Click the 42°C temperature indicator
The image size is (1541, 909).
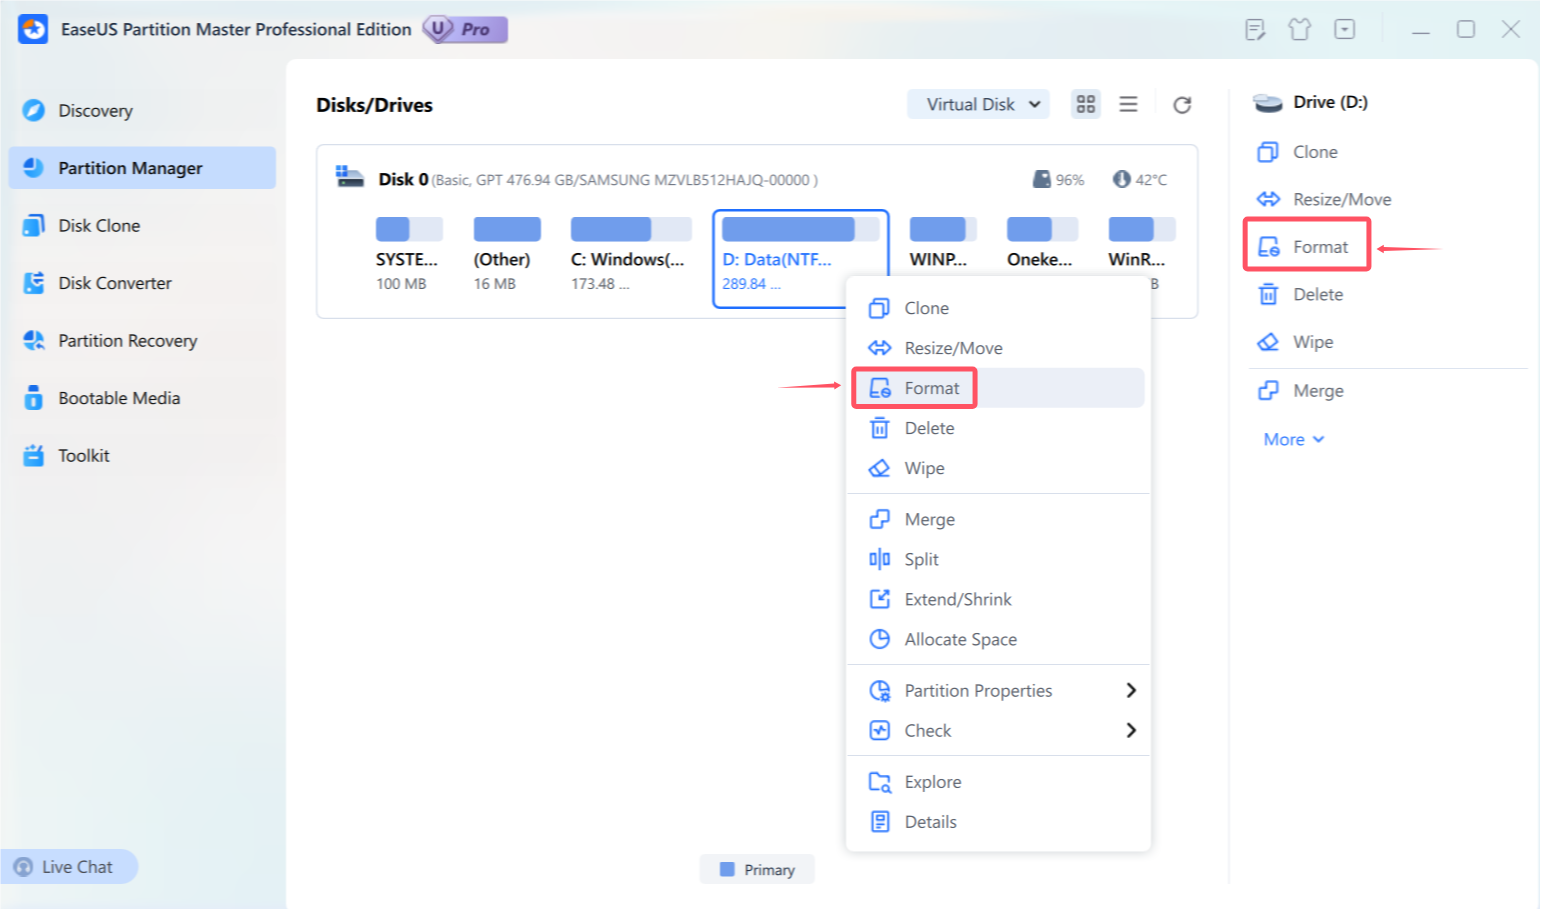[1140, 180]
